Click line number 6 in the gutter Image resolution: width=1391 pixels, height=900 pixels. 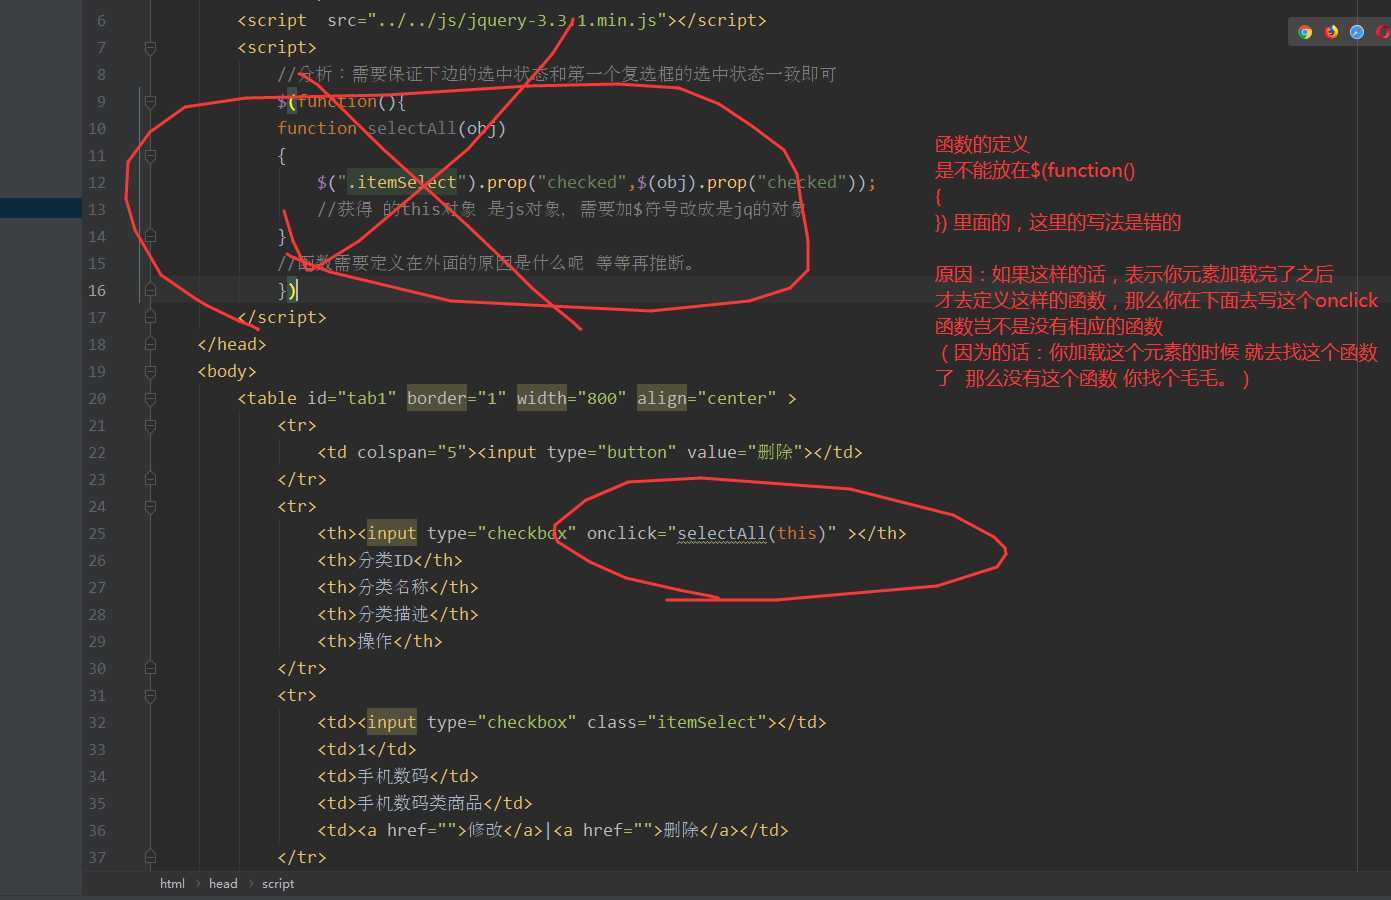(x=101, y=20)
